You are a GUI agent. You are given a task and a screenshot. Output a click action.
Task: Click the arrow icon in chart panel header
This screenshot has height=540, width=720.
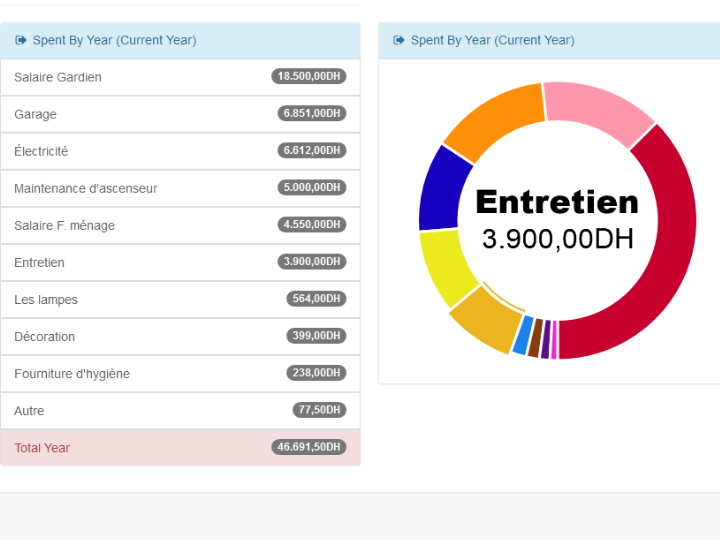399,41
